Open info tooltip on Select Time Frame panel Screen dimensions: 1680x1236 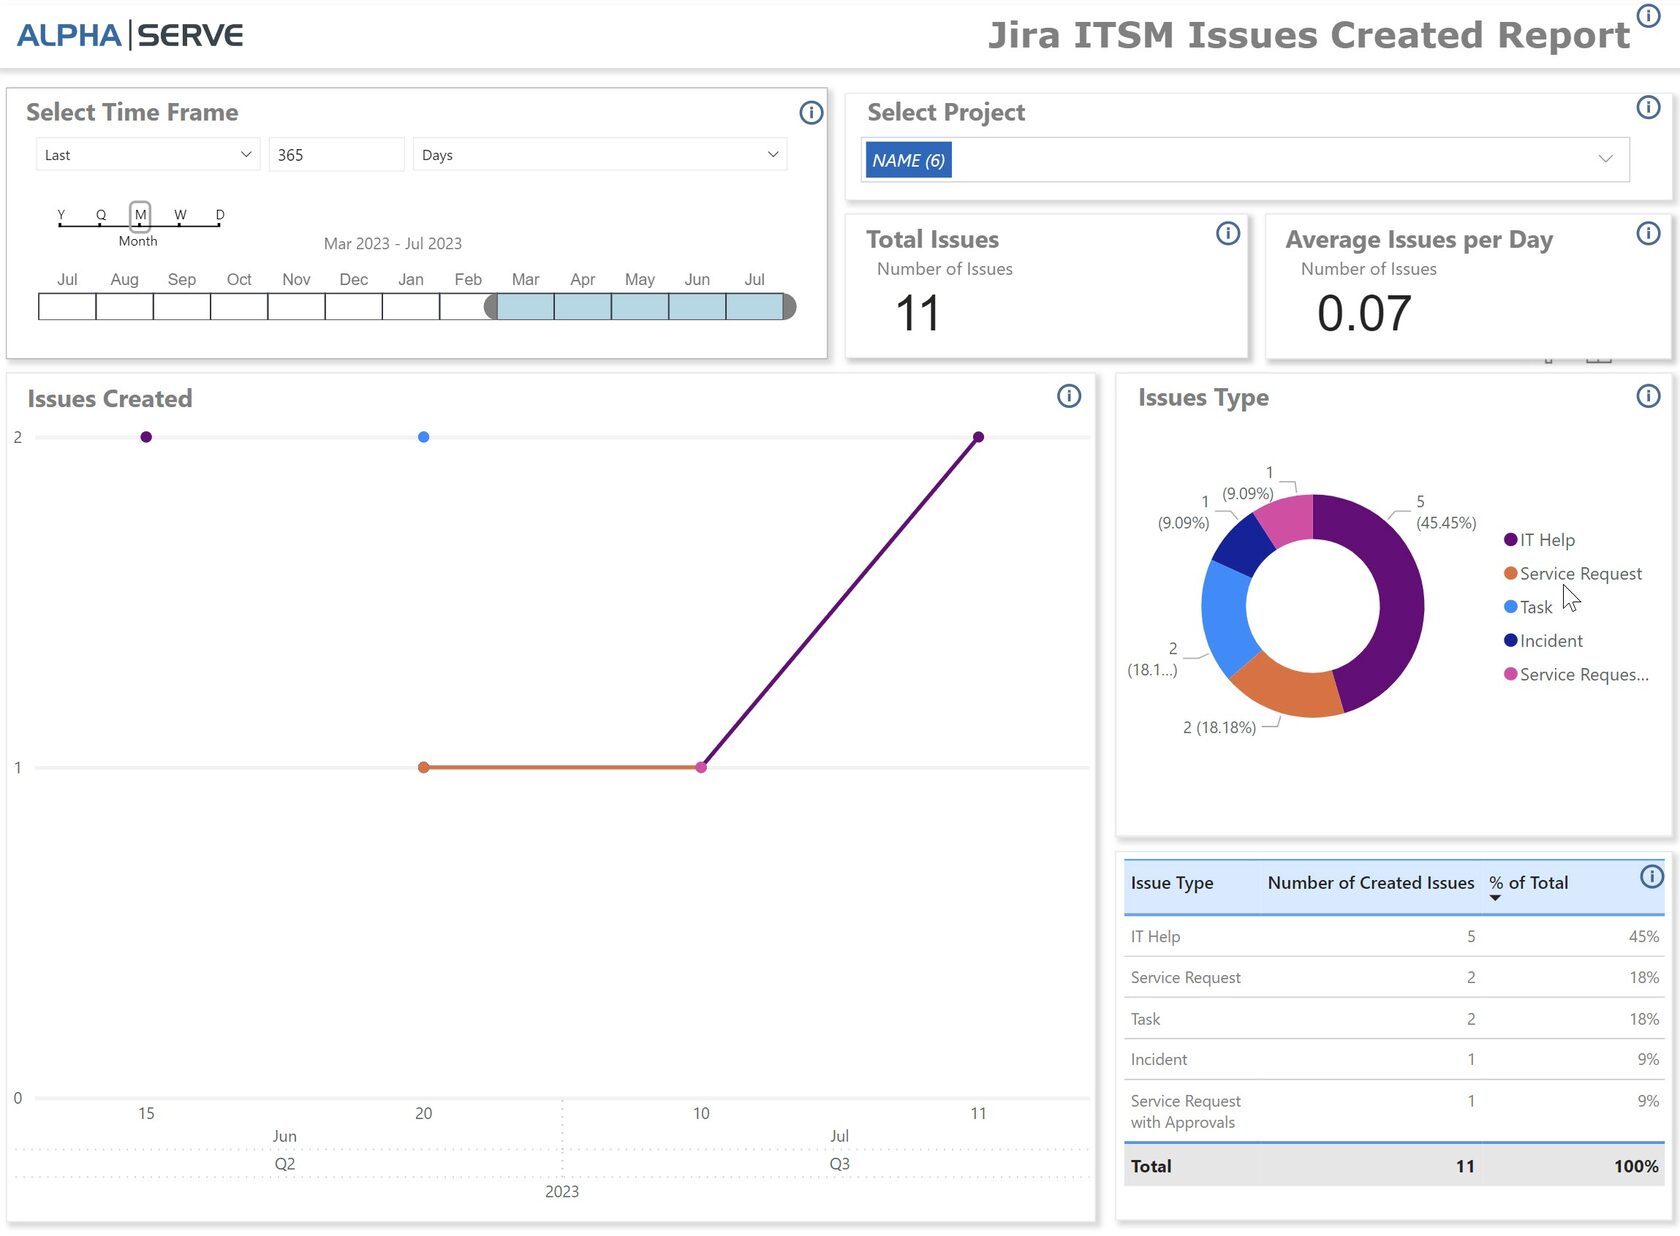[810, 113]
